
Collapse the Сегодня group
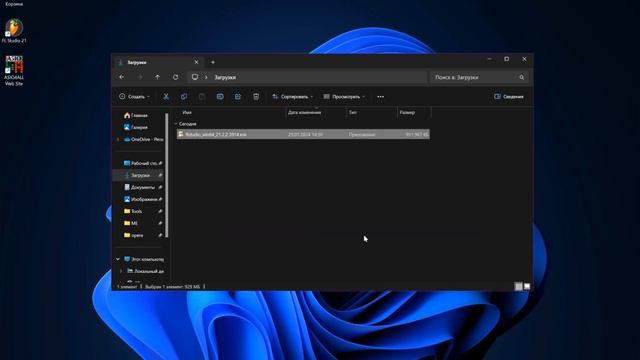coord(176,124)
